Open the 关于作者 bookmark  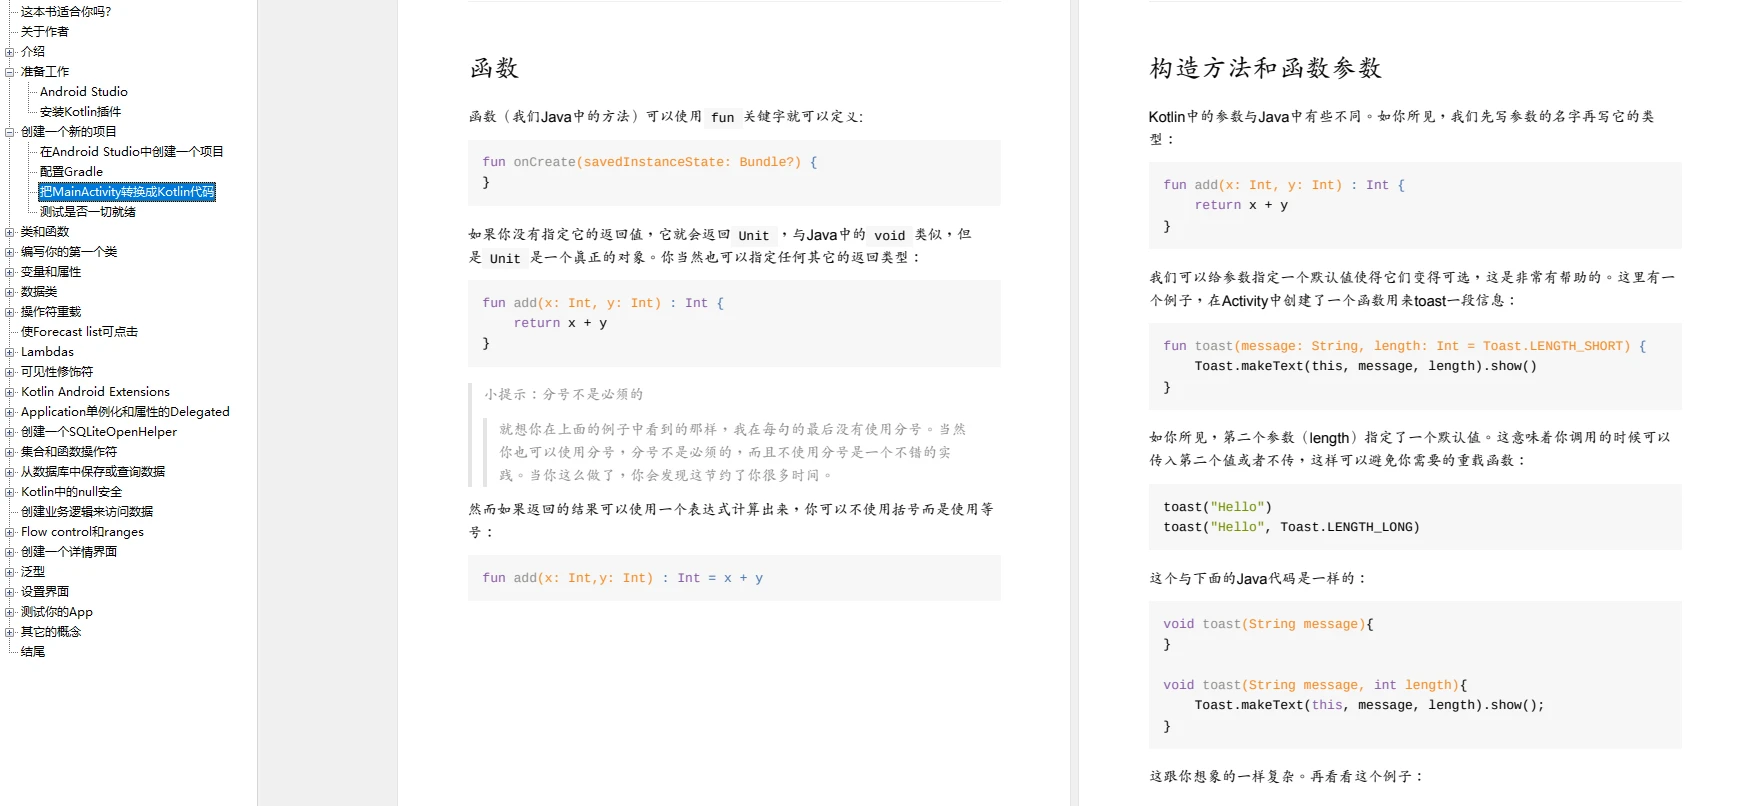pos(45,32)
